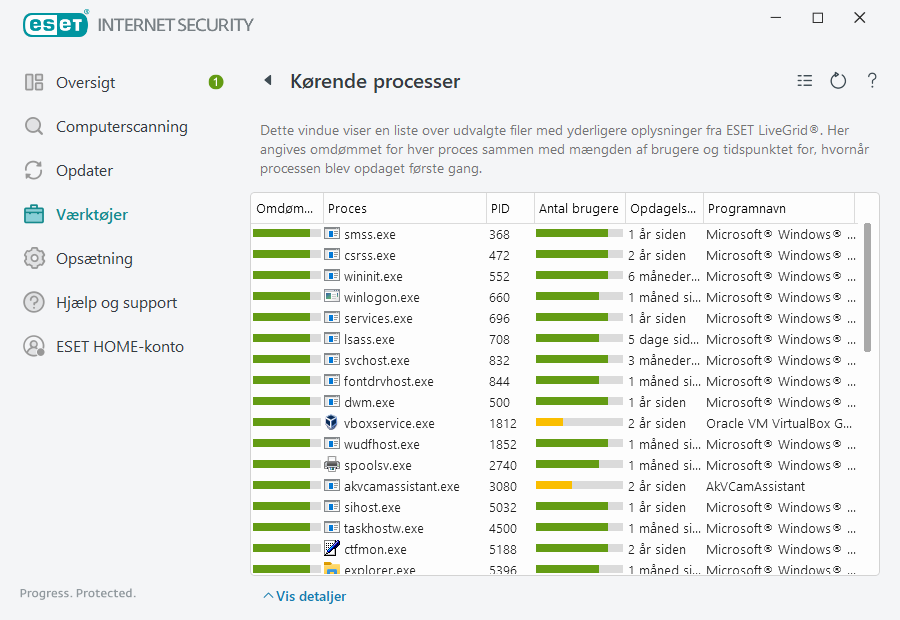The width and height of the screenshot is (900, 620).
Task: Click the vboxservice.exe VirtualBox icon
Action: 332,423
